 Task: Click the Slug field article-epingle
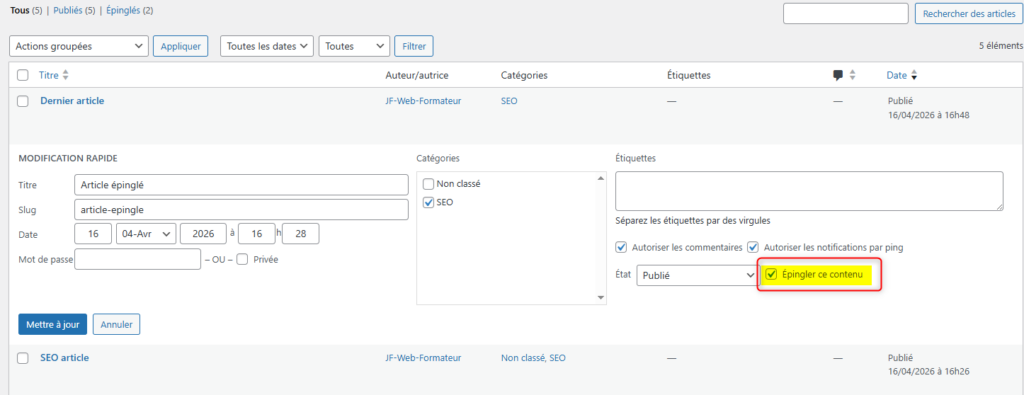coord(242,210)
